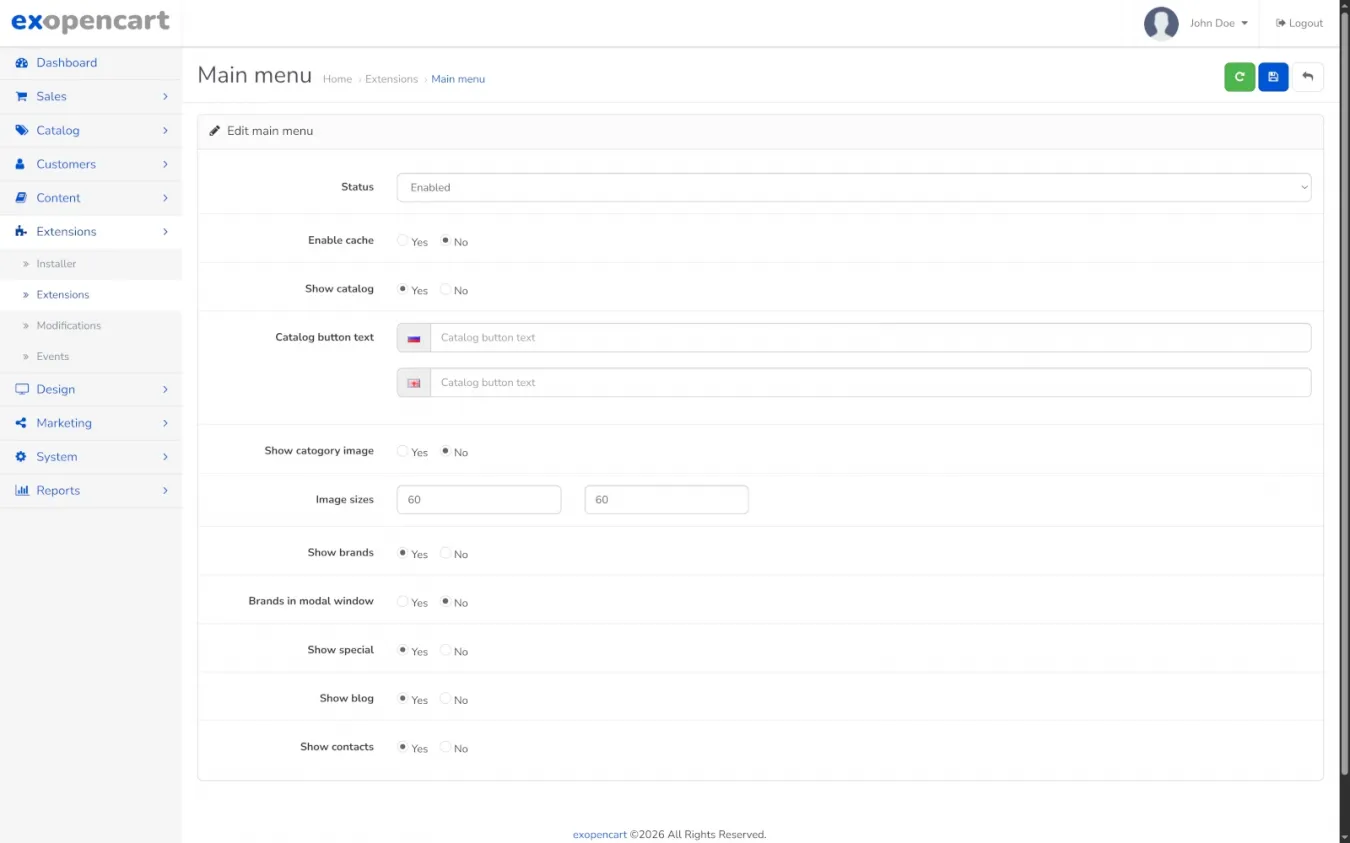
Task: Click the green refresh icon button
Action: [1239, 77]
